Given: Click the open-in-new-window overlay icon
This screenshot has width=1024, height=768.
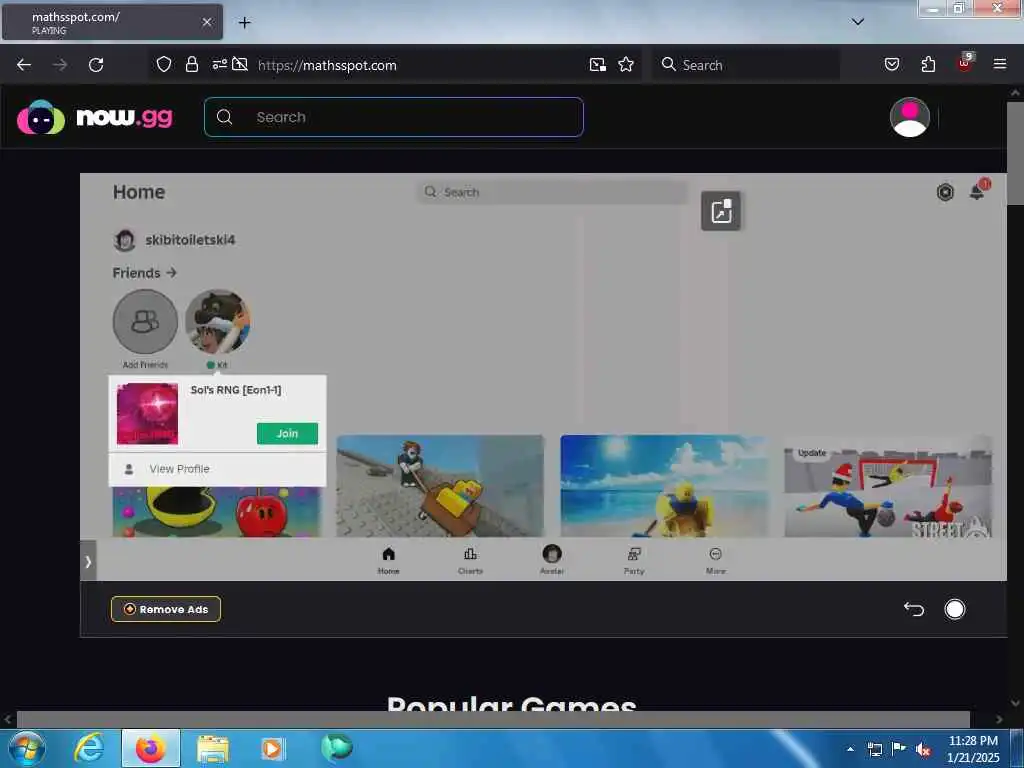Looking at the screenshot, I should [x=721, y=211].
